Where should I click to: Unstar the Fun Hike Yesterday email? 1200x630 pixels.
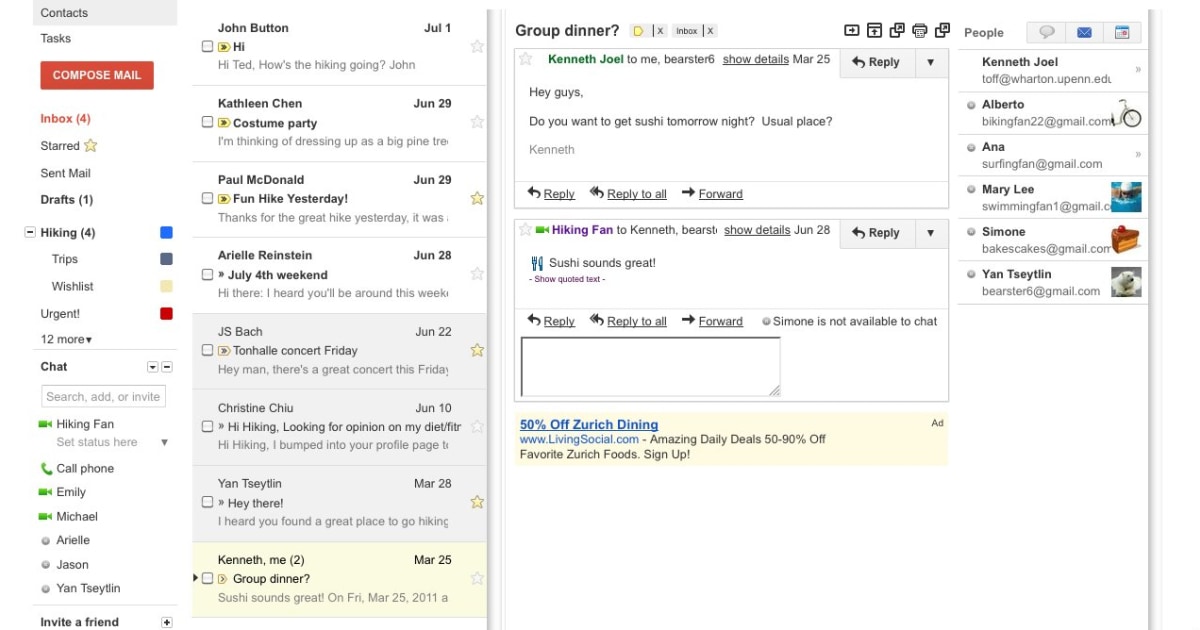(477, 197)
